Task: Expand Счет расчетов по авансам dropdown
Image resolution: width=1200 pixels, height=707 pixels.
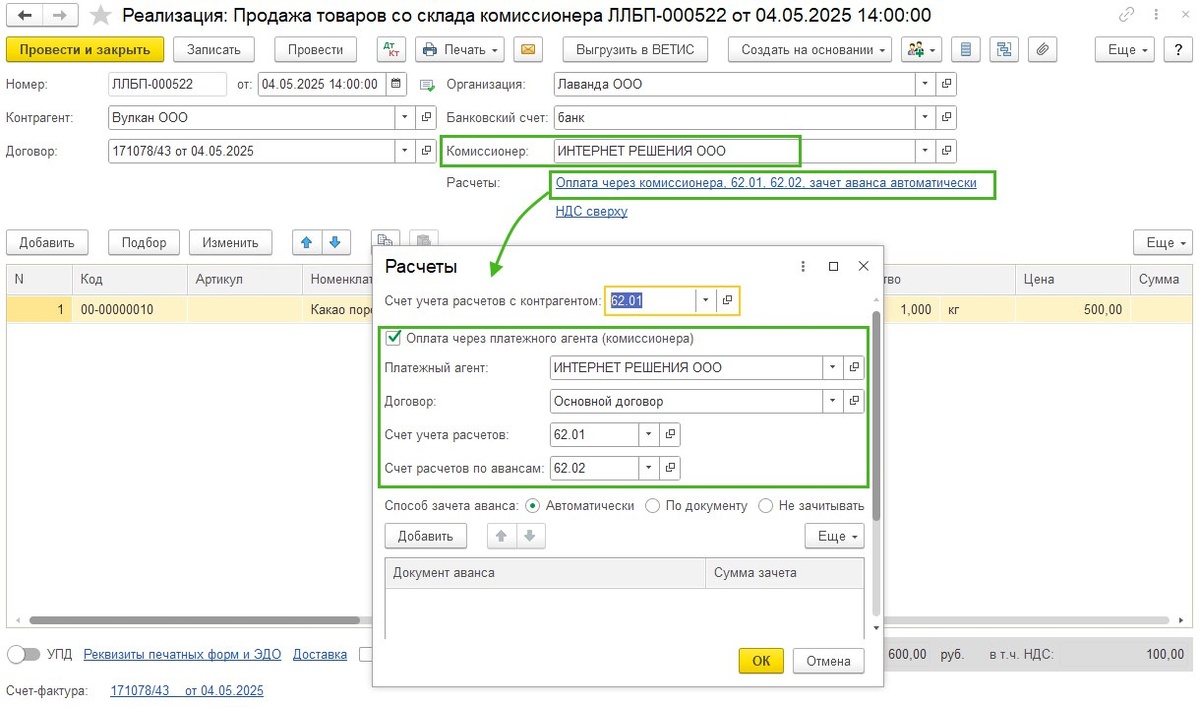Action: pyautogui.click(x=648, y=467)
